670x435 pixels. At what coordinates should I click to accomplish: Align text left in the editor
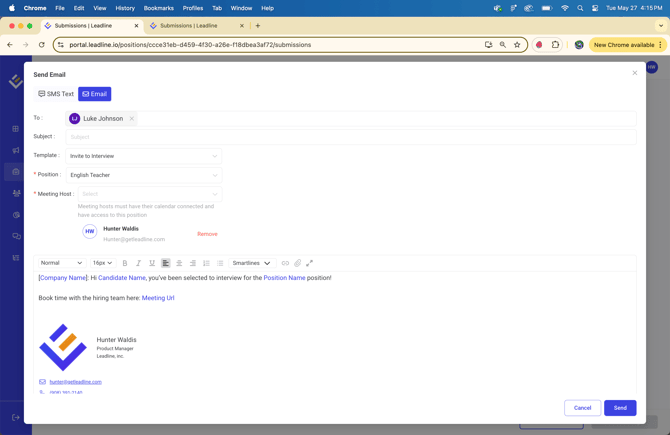(165, 263)
